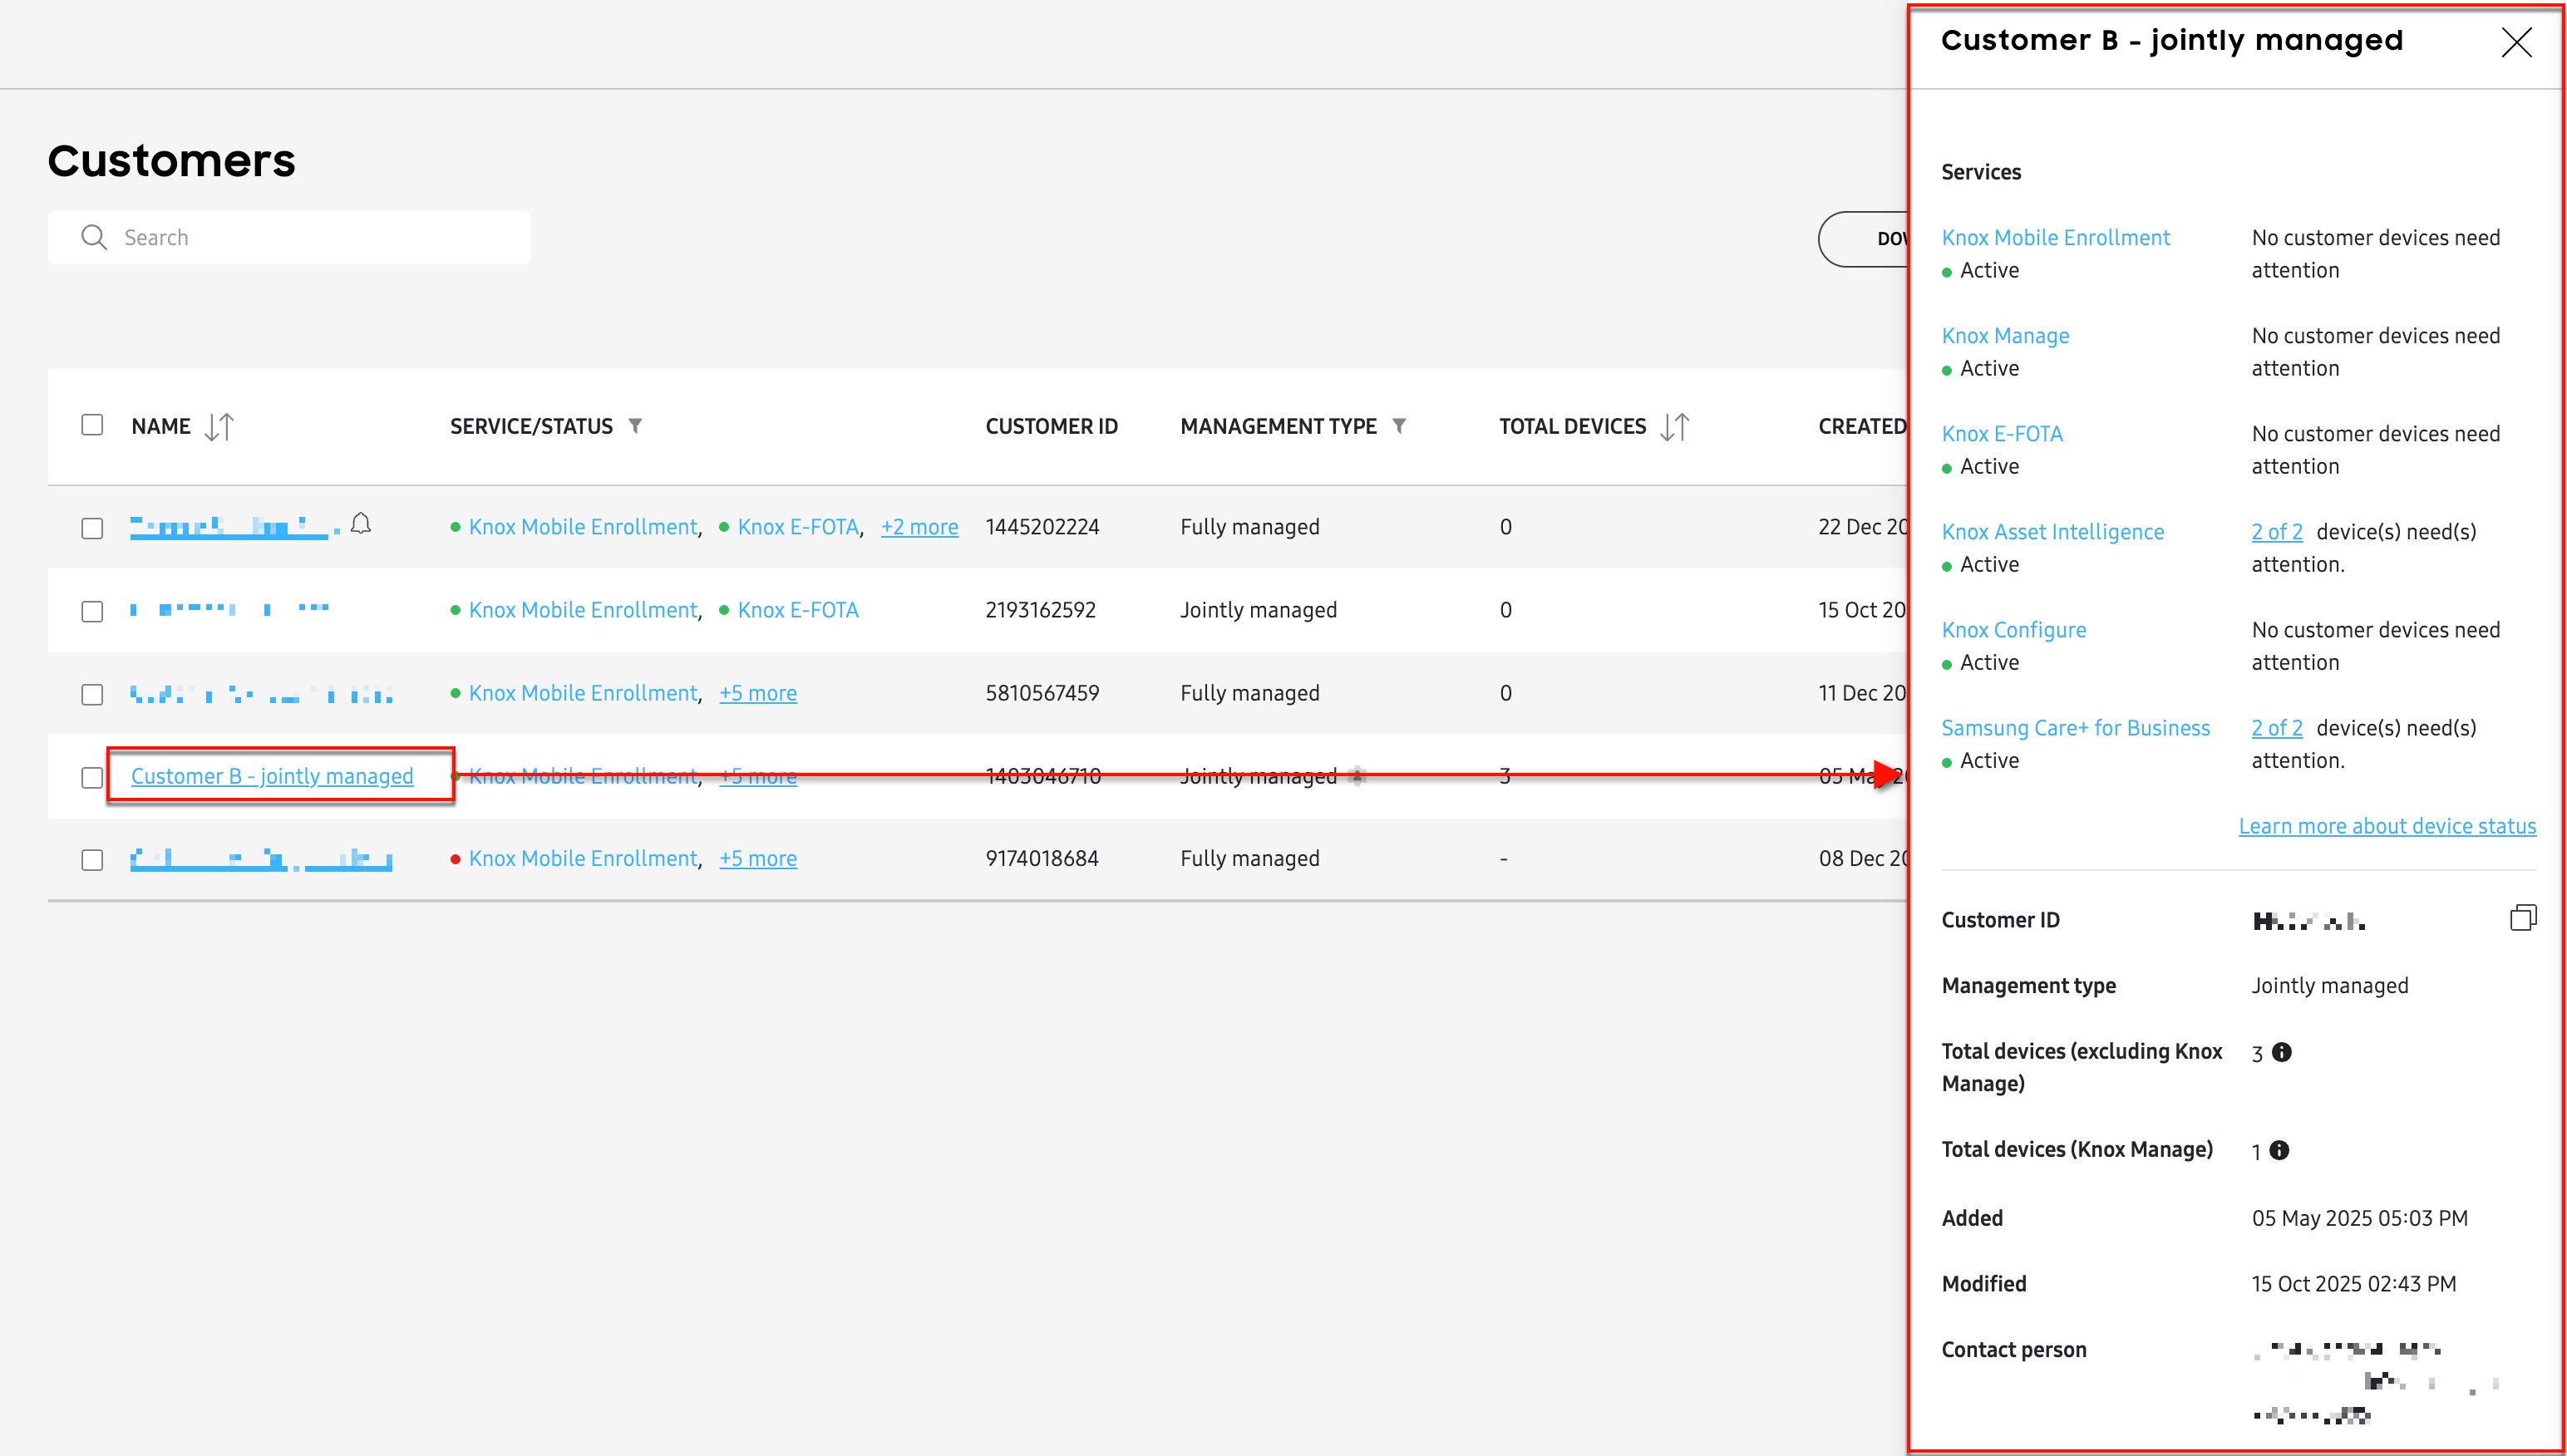Sort by Total Devices arrows icon
The width and height of the screenshot is (2567, 1456).
(x=1674, y=427)
